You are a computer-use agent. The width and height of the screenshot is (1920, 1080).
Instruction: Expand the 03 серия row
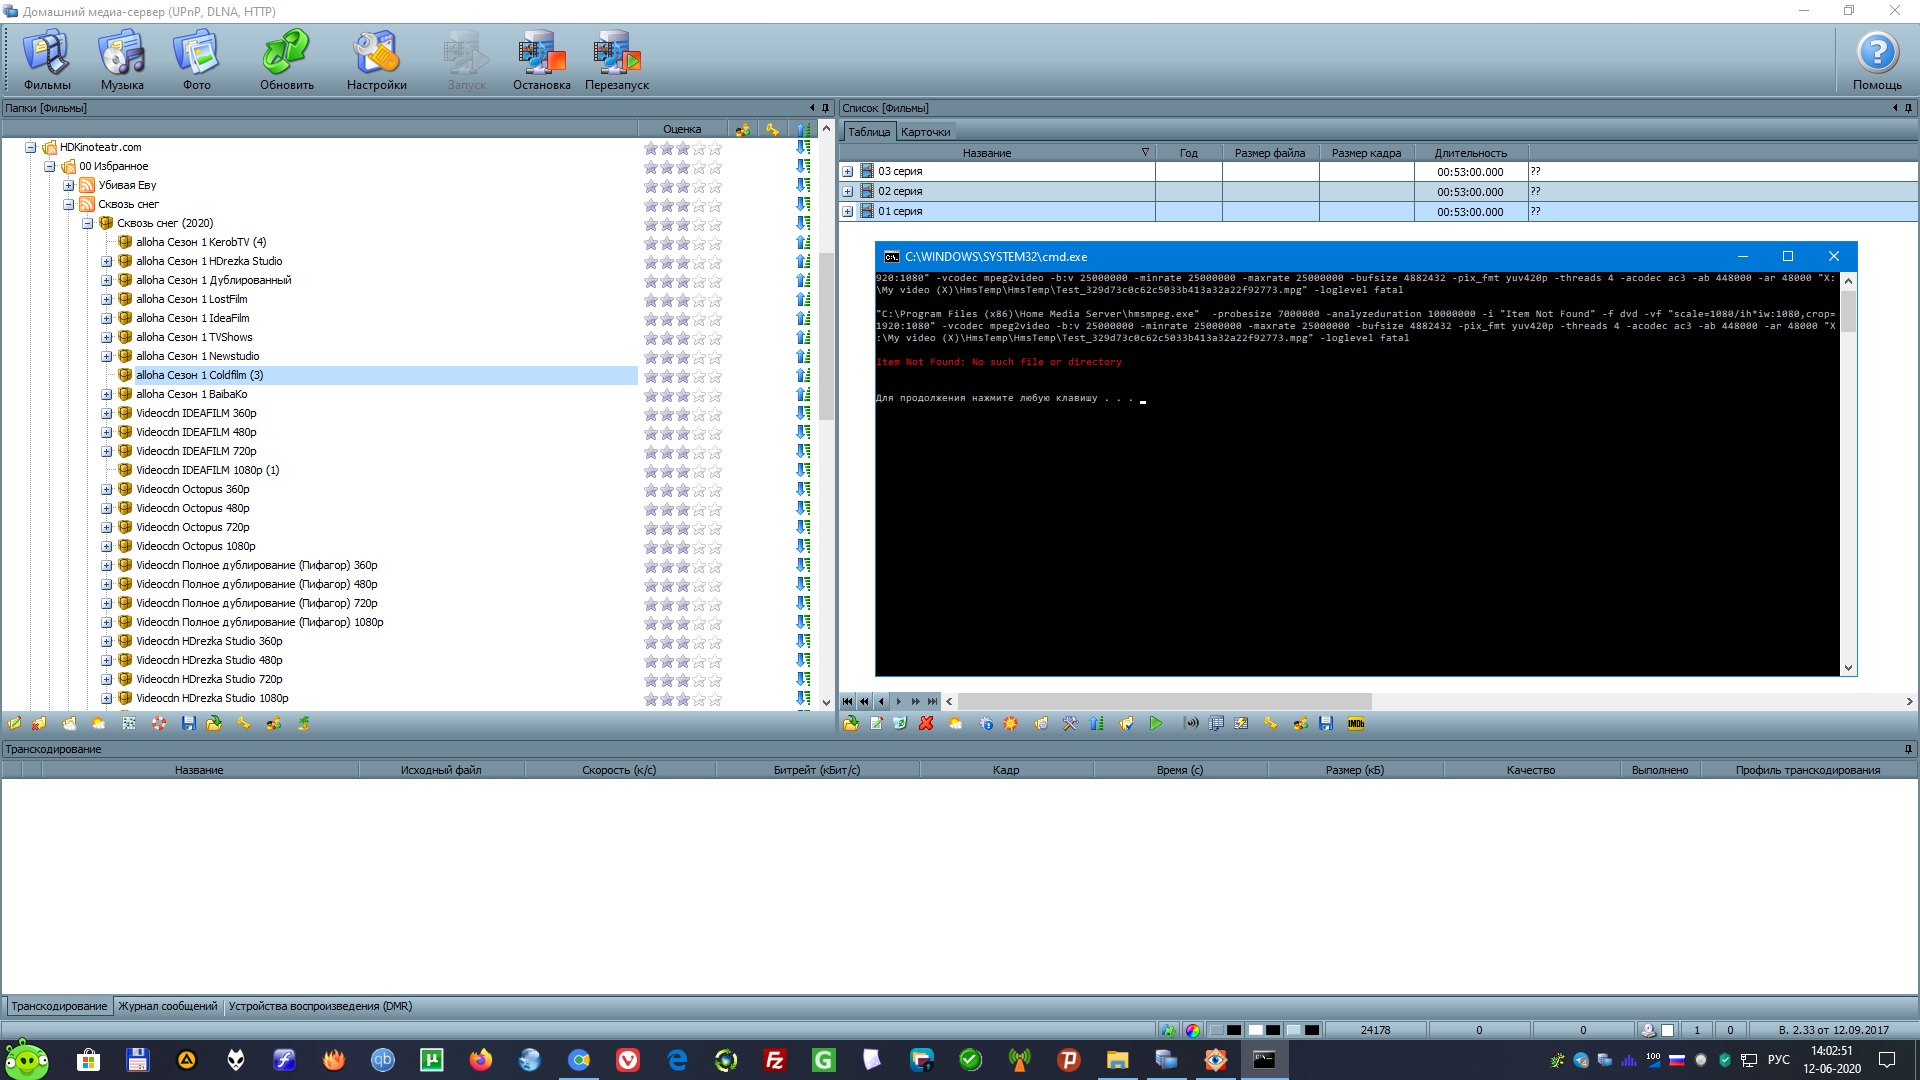pyautogui.click(x=848, y=172)
